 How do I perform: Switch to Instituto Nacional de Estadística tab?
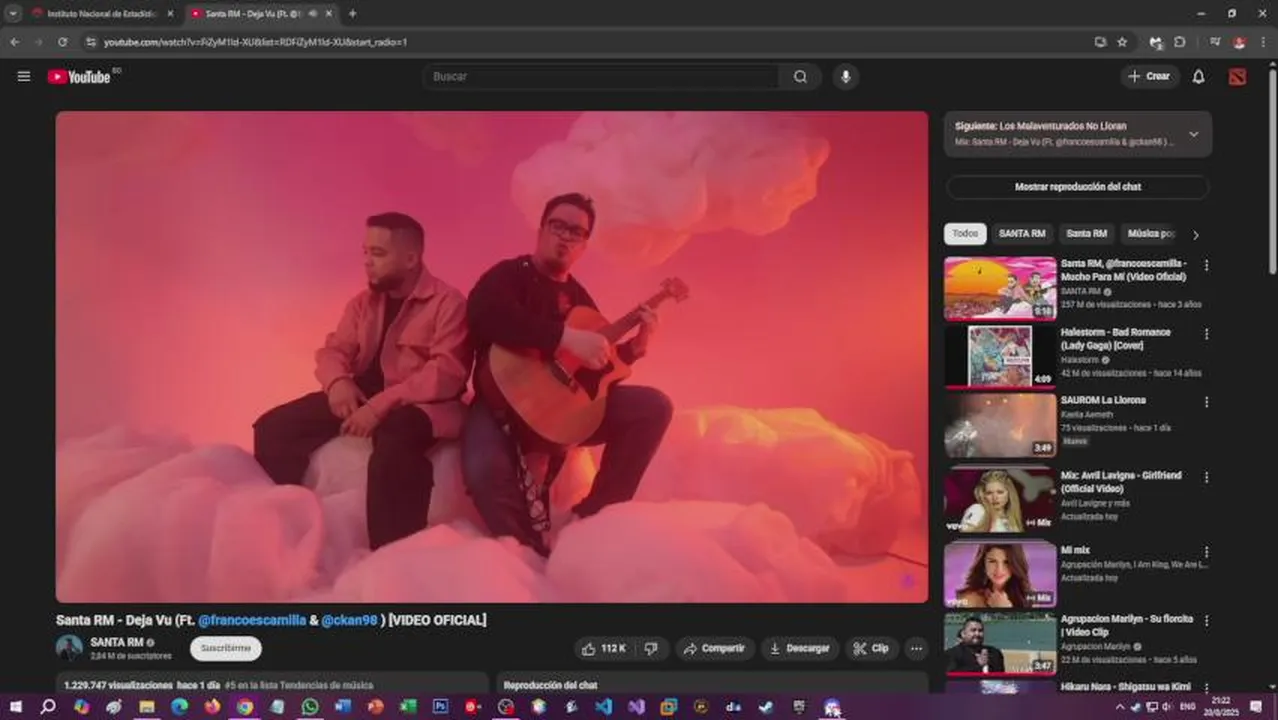coord(102,14)
